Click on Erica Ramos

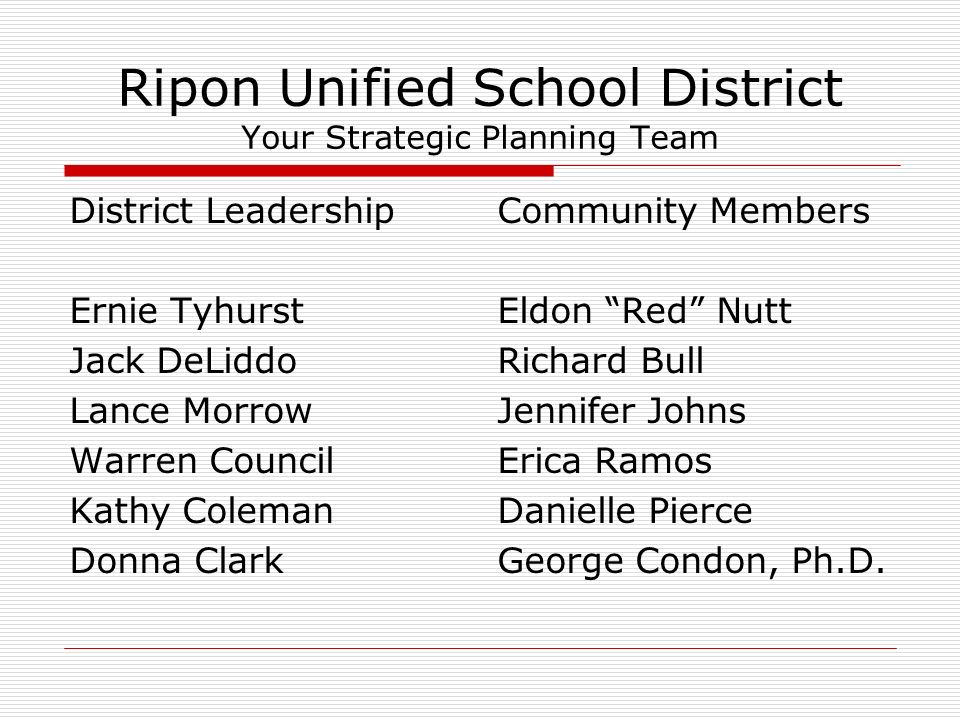click(x=605, y=460)
